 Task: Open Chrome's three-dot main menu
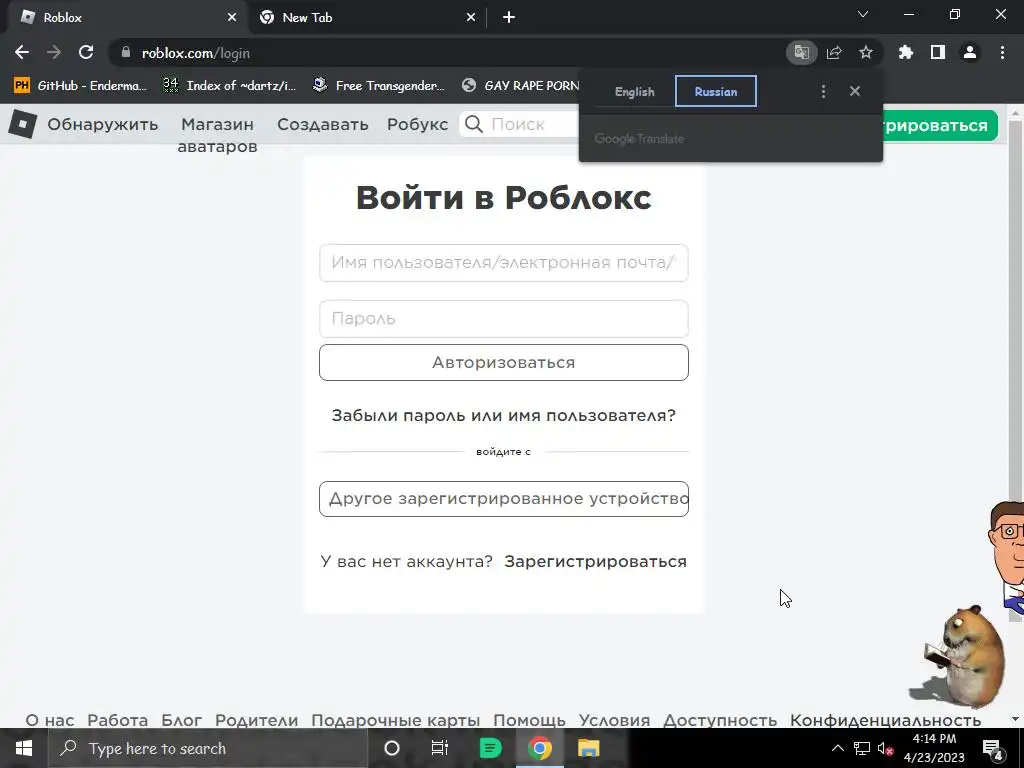pyautogui.click(x=1002, y=52)
